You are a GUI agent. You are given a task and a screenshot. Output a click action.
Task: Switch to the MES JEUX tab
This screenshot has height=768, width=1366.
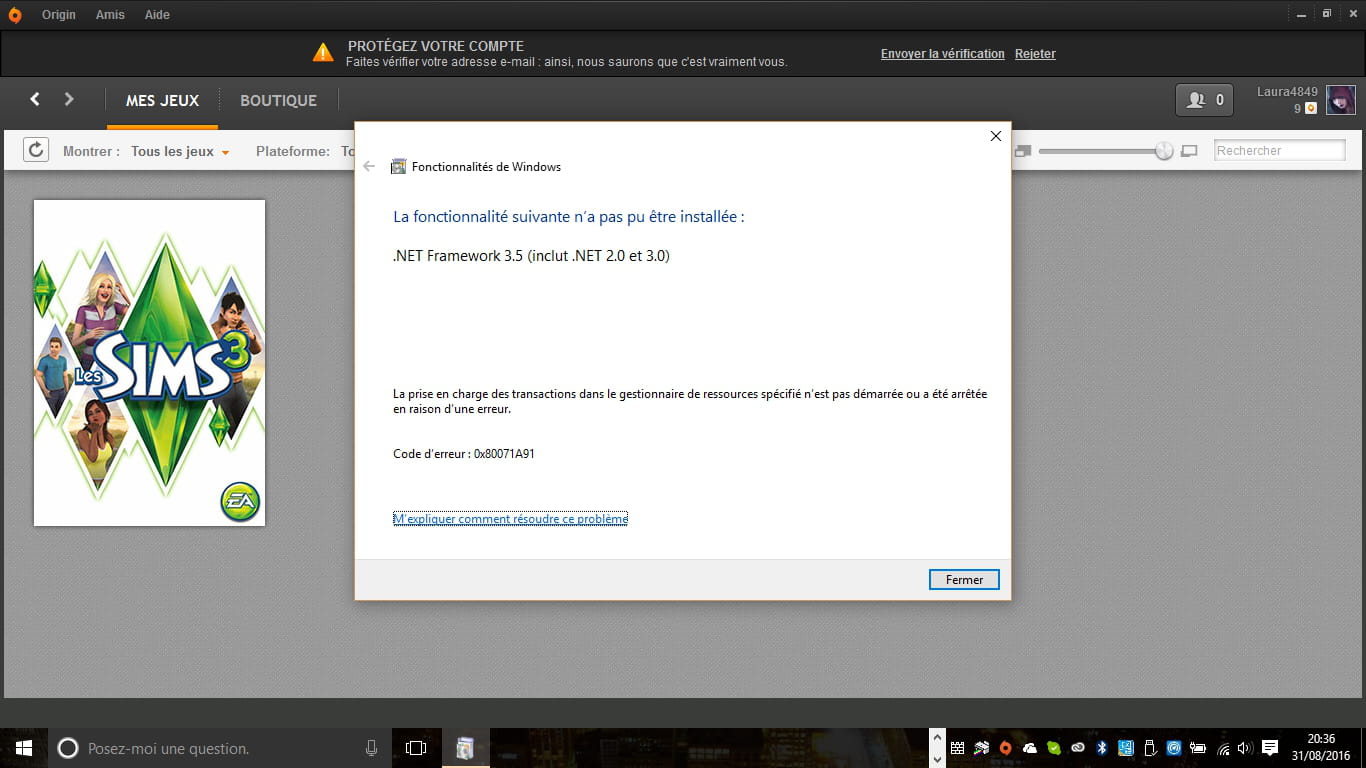click(162, 101)
